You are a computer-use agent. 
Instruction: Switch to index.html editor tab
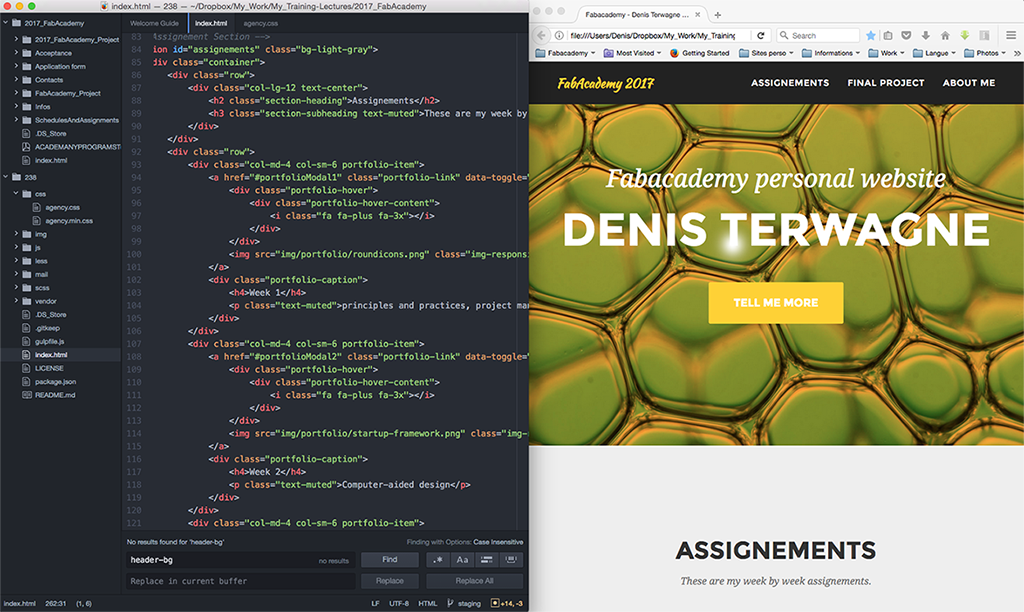point(211,23)
